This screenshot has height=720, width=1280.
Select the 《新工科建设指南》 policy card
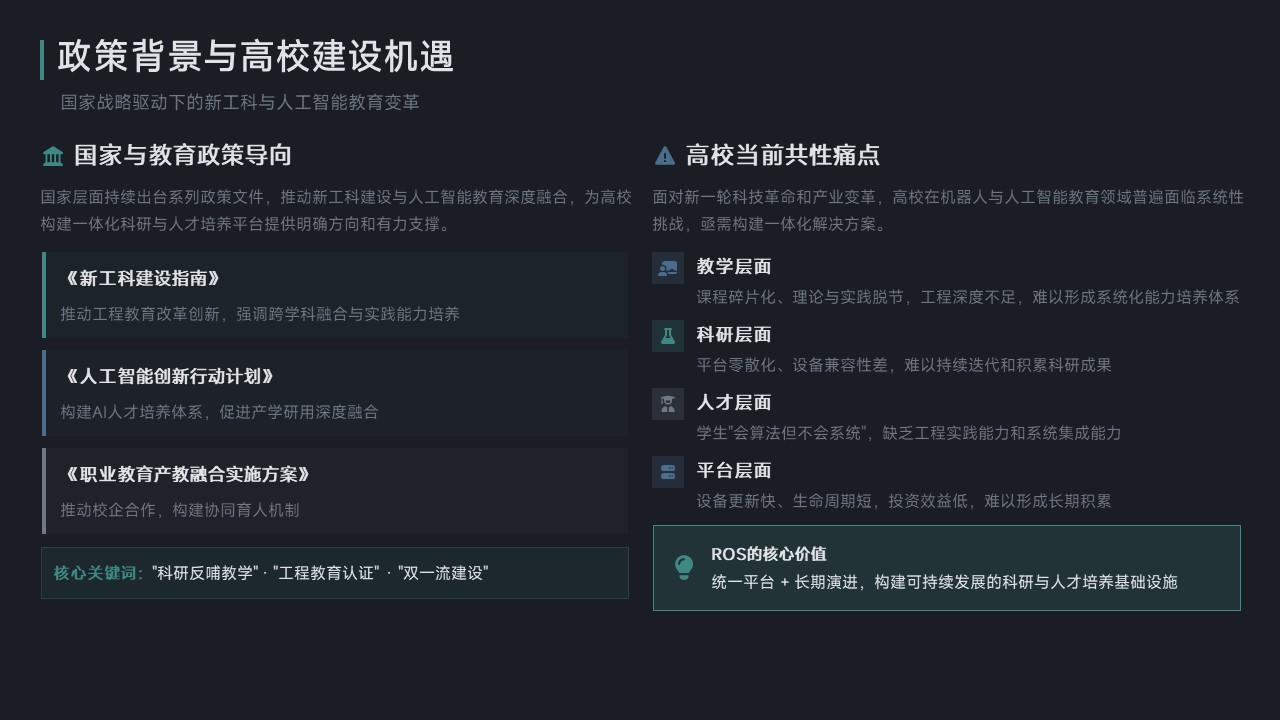click(335, 295)
